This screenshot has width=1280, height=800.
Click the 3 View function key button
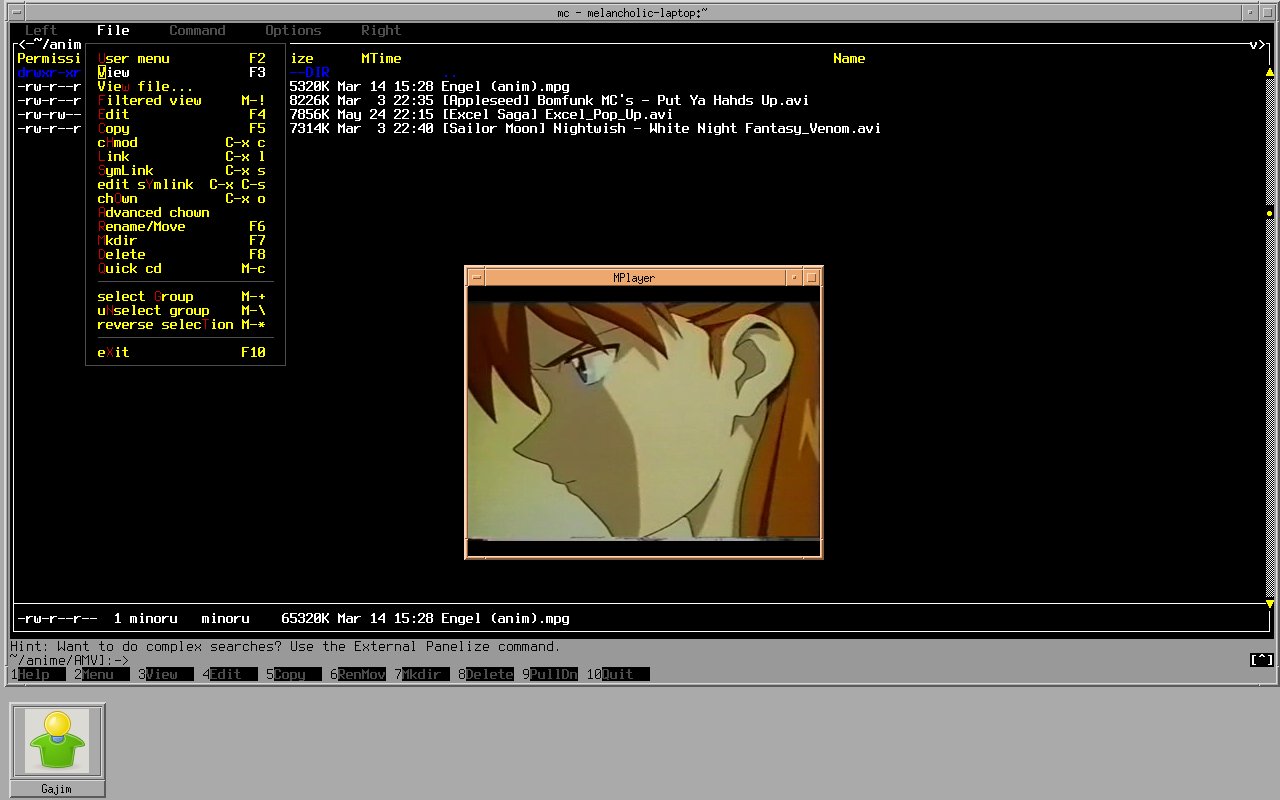[x=165, y=675]
